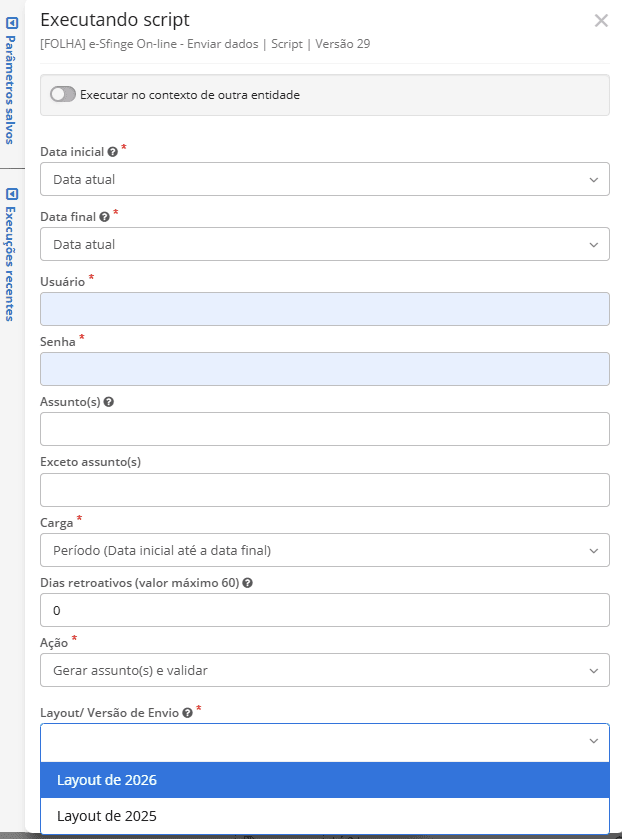Viewport: 622px width, 839px height.
Task: Click the Usuário input field
Action: coord(324,309)
